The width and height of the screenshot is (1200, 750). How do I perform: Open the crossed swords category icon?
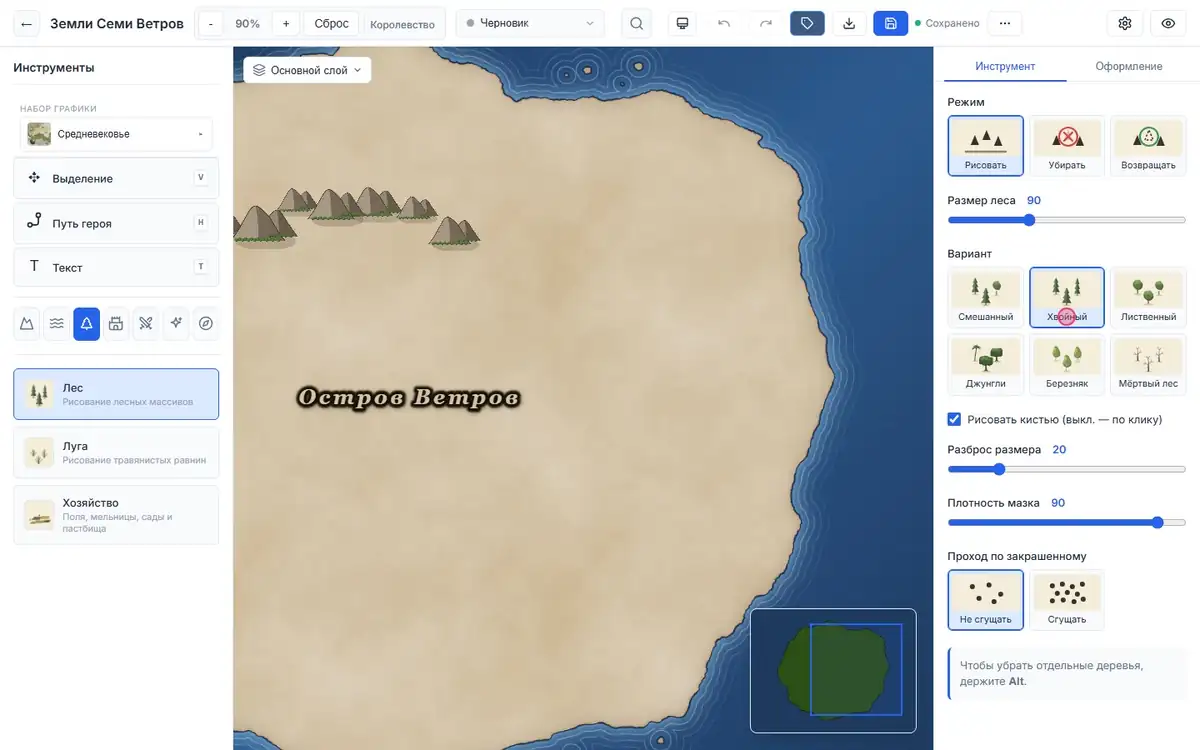point(146,323)
